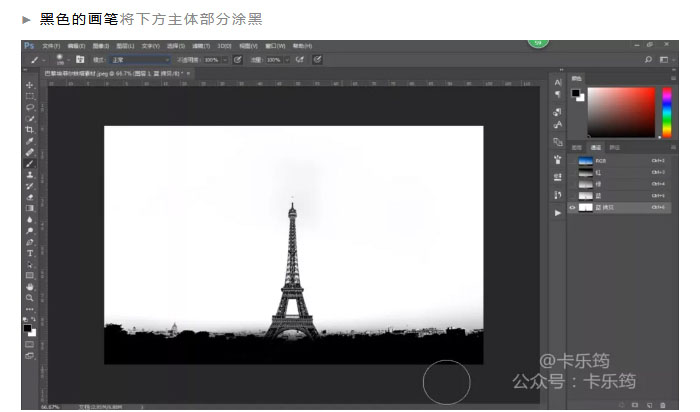Select the Eyedropper tool
The height and width of the screenshot is (412, 700).
tap(29, 141)
